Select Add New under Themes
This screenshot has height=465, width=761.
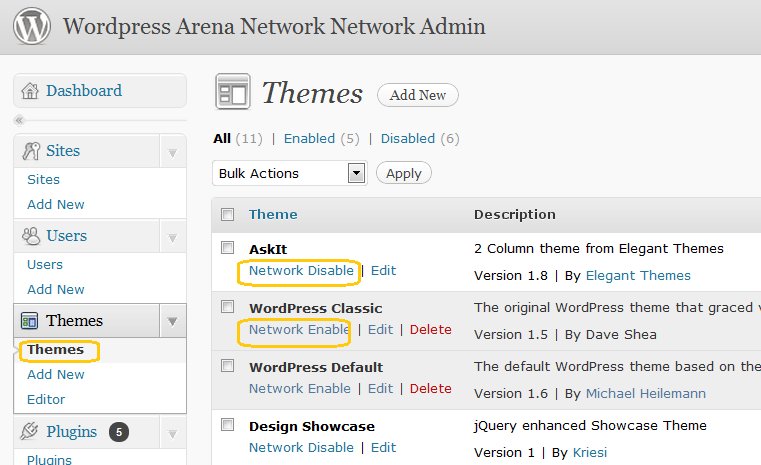[56, 375]
